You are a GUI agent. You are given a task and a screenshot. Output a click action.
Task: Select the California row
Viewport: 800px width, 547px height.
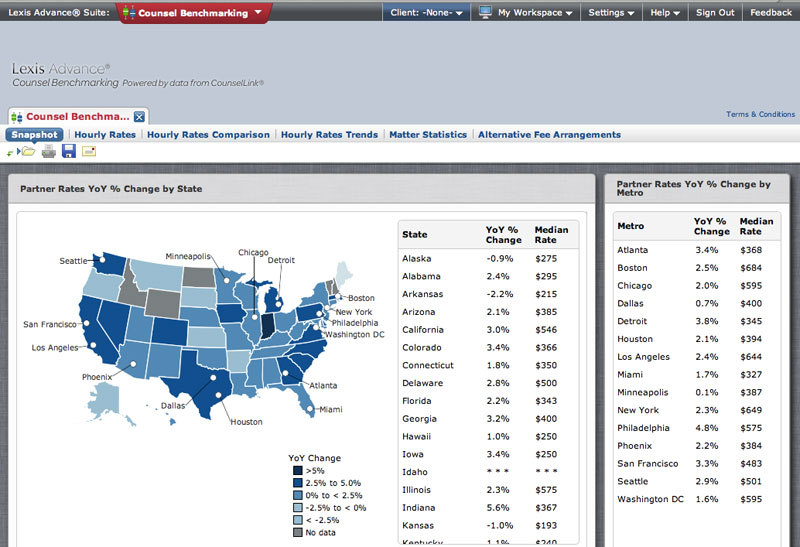488,330
